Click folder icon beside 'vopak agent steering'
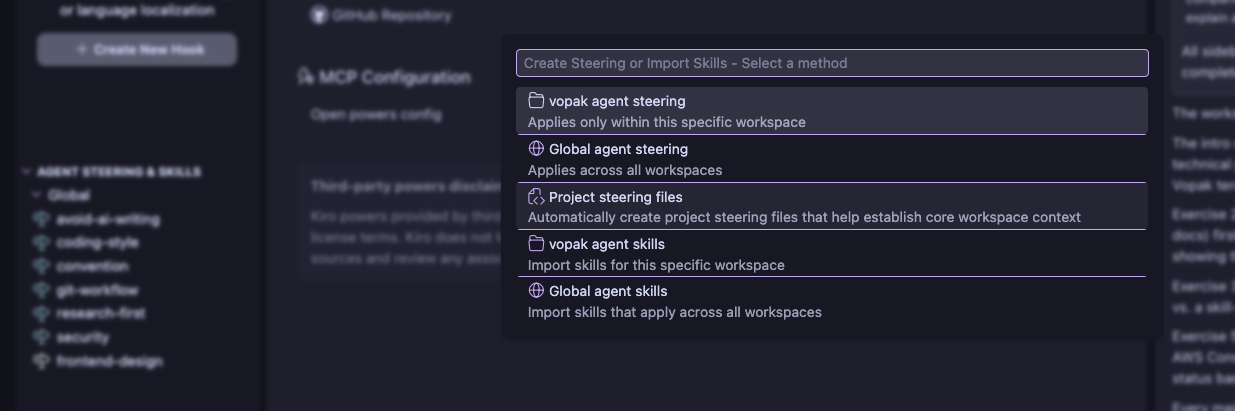Image resolution: width=1235 pixels, height=411 pixels. pos(536,101)
